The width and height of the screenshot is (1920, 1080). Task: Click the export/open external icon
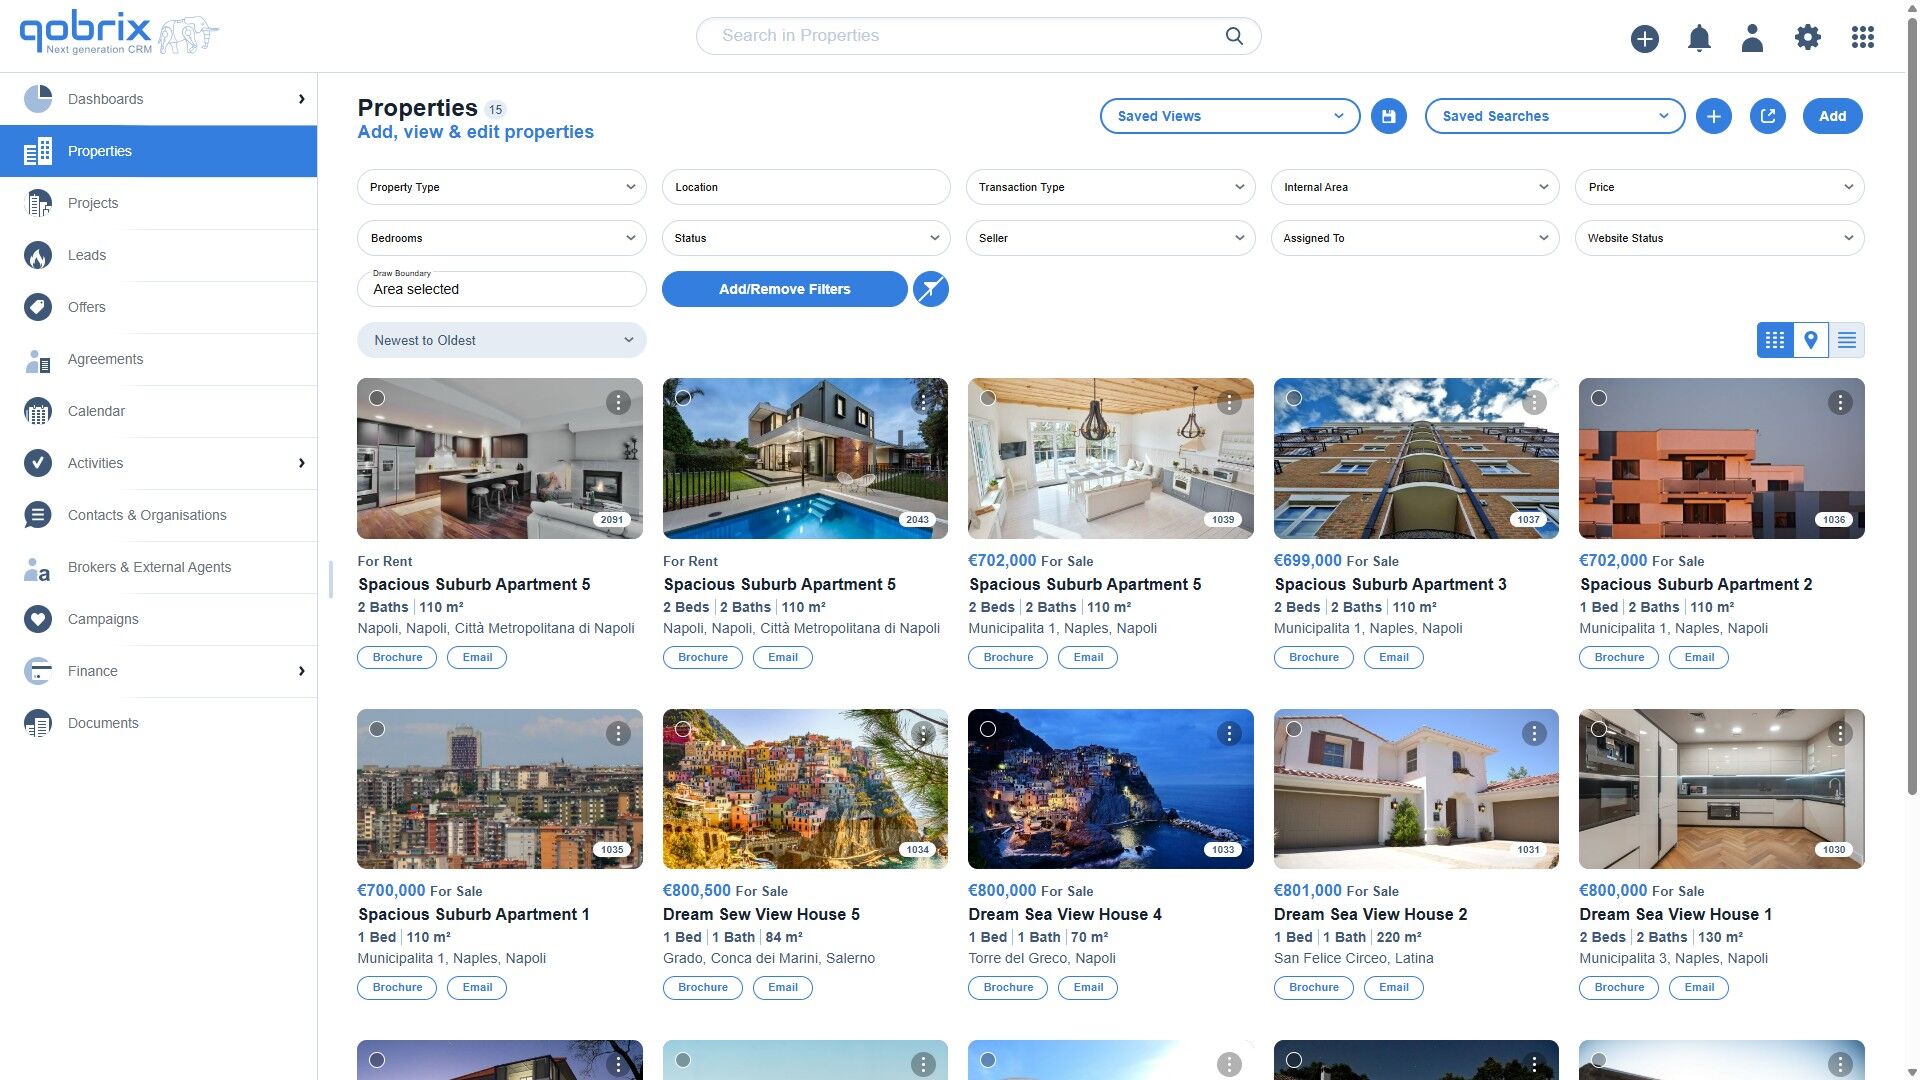pyautogui.click(x=1767, y=116)
